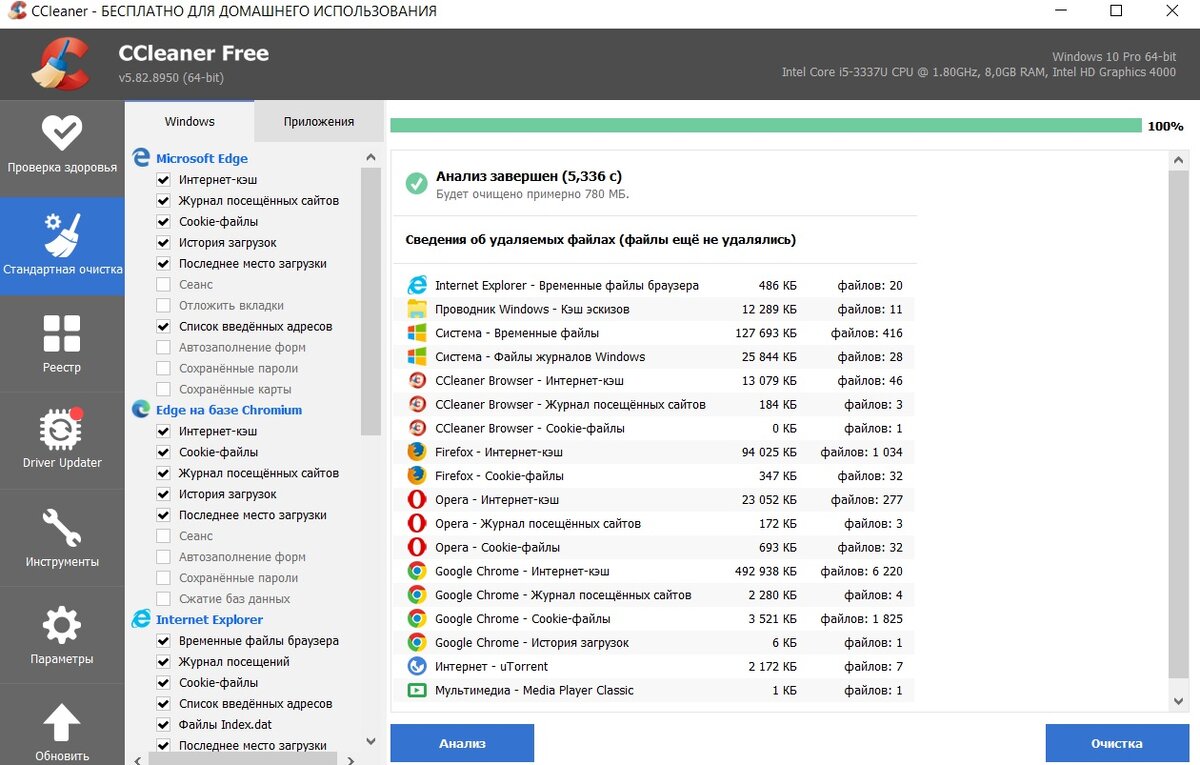This screenshot has width=1200, height=765.
Task: Click the Microsoft Edge group icon
Action: pyautogui.click(x=141, y=158)
